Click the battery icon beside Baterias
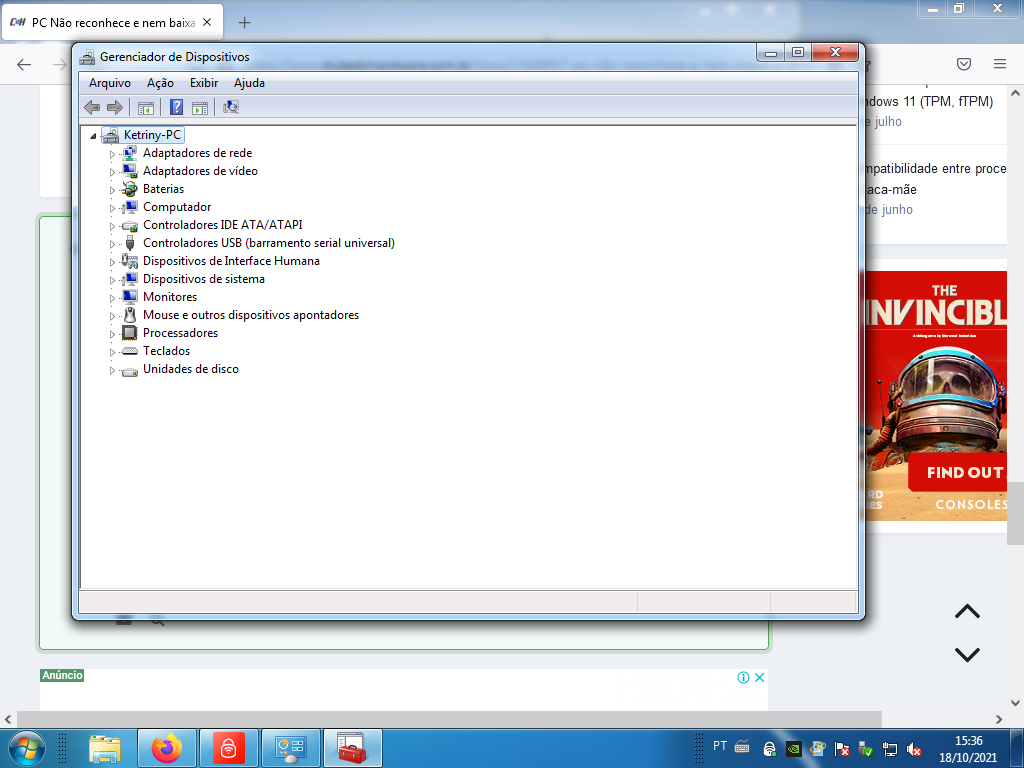1024x768 pixels. point(130,189)
